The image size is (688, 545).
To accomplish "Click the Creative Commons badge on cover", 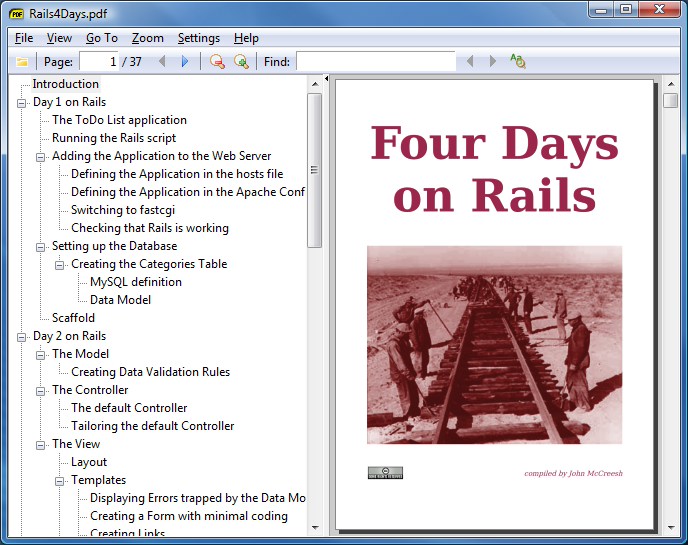I will click(385, 473).
